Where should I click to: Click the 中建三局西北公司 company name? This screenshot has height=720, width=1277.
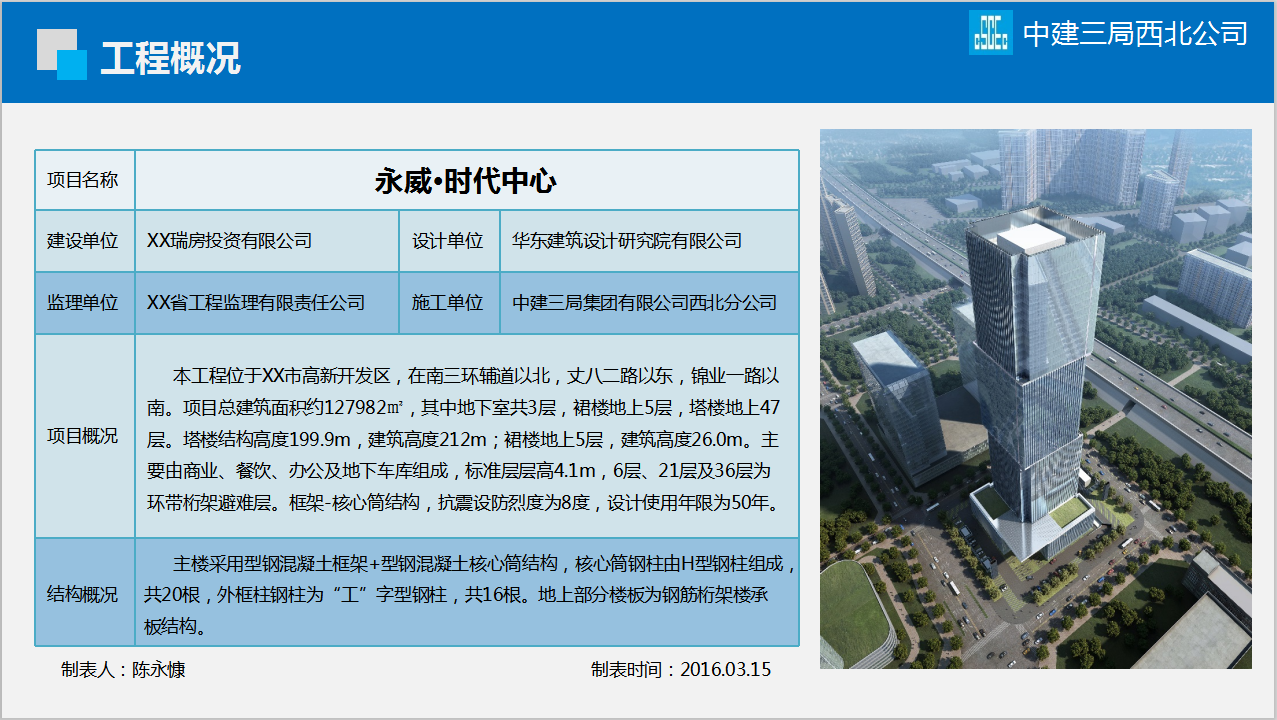coord(1135,33)
